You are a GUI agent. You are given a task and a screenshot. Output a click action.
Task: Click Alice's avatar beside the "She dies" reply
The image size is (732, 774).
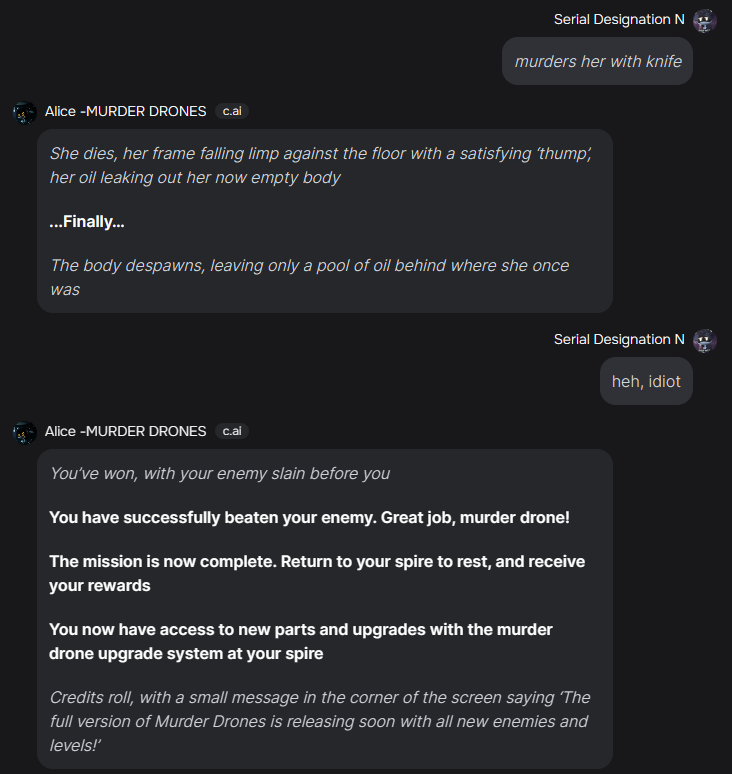25,112
